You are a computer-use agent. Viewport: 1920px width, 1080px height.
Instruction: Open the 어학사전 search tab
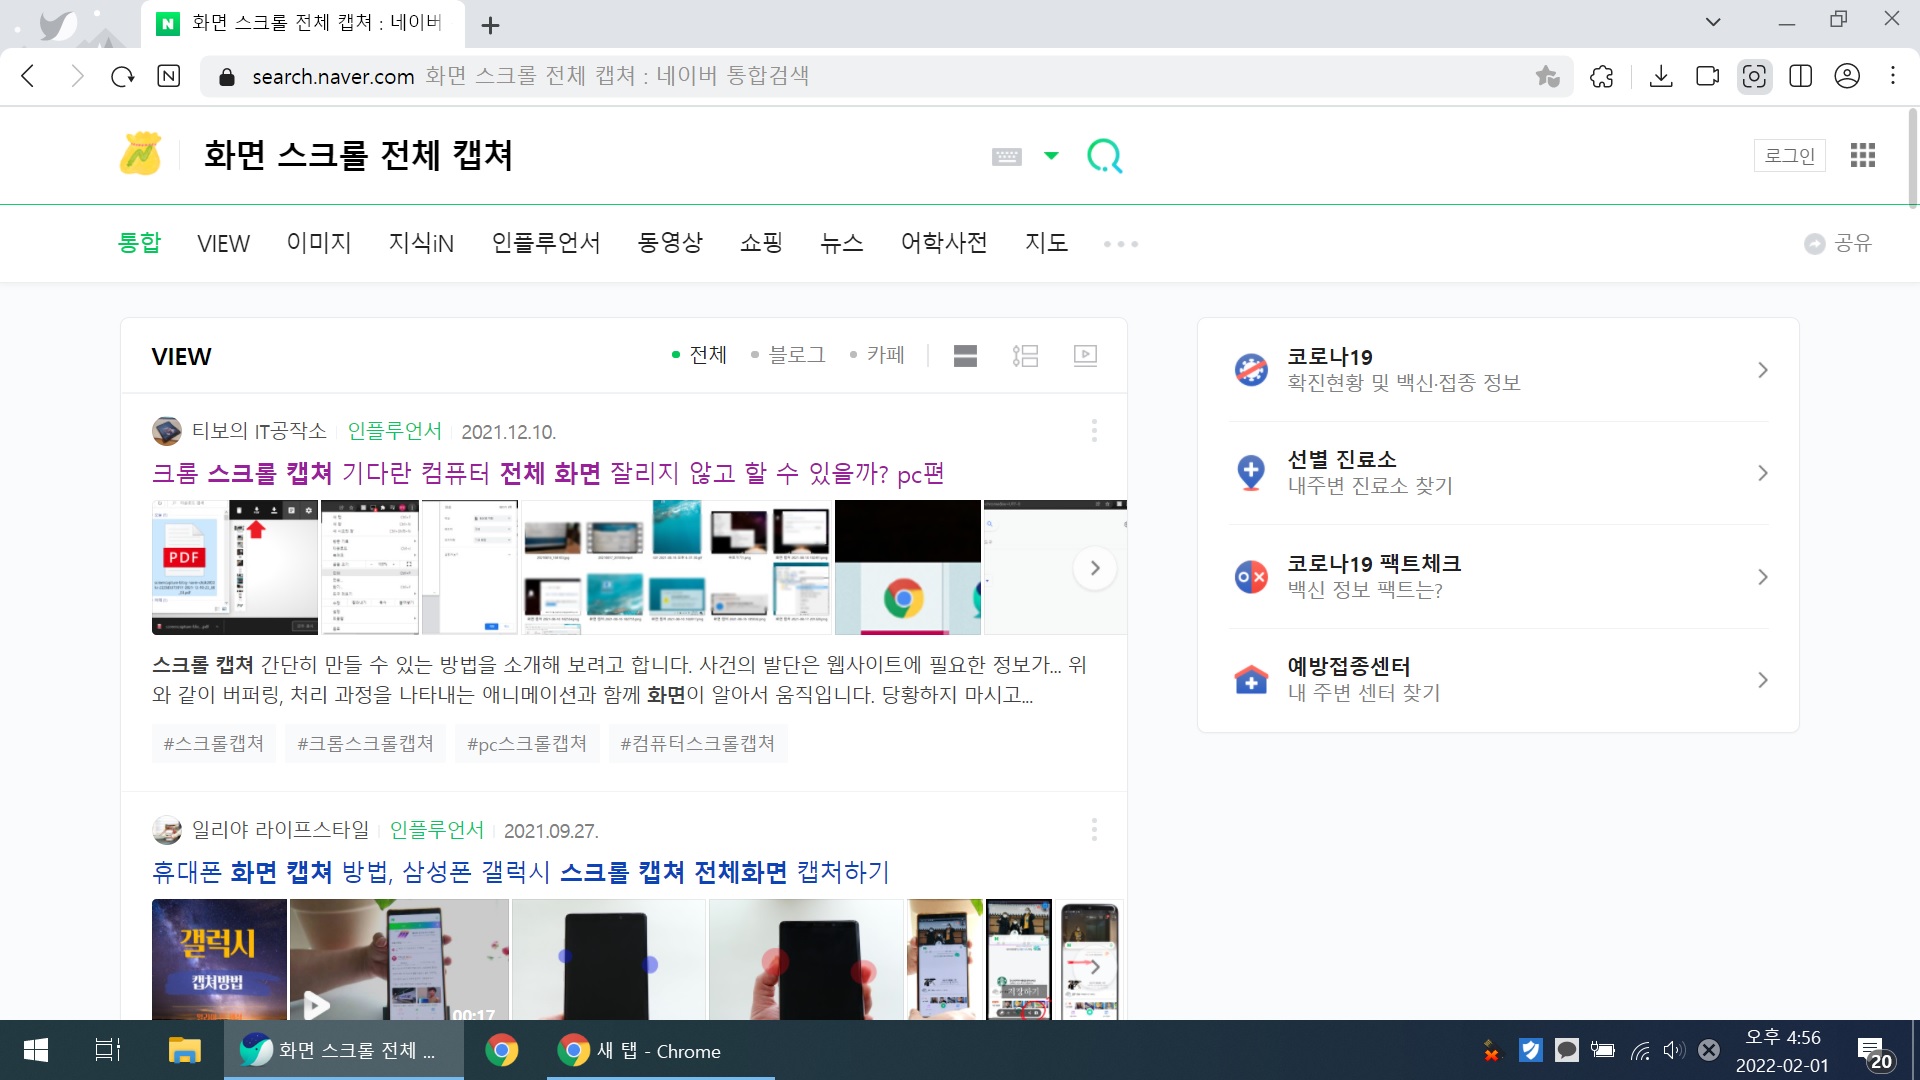pos(944,243)
